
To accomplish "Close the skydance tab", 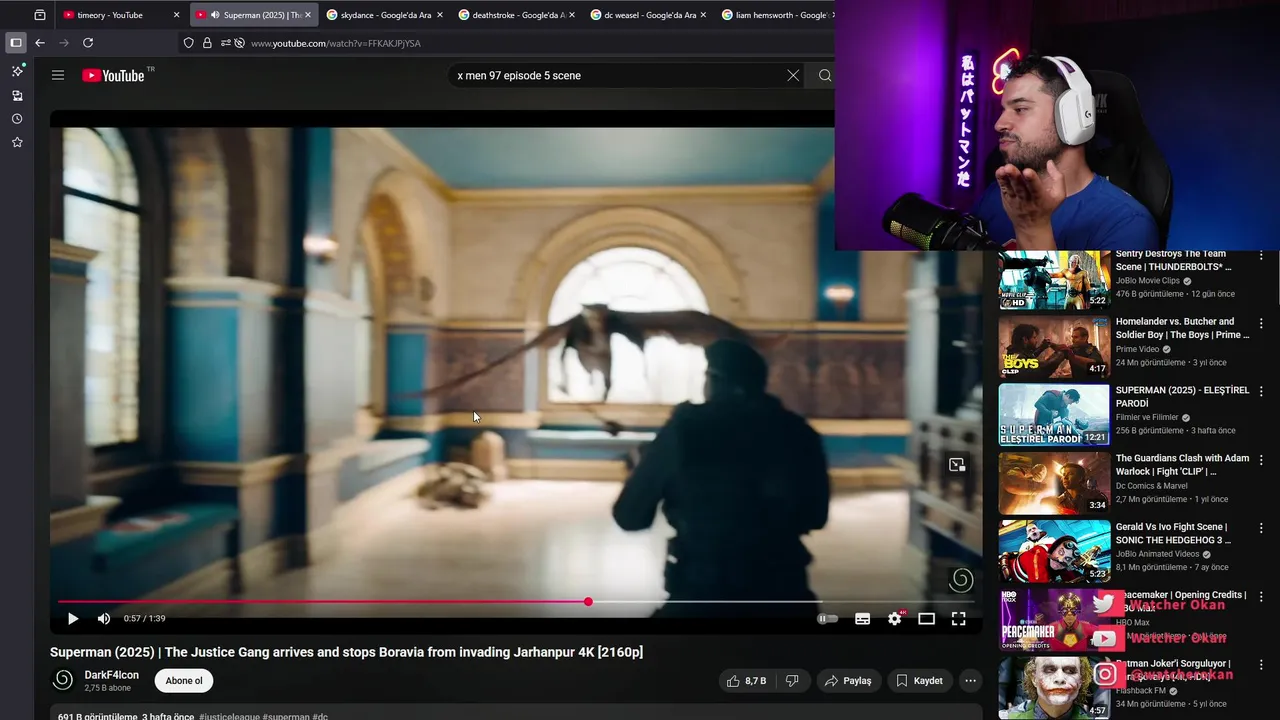I will pos(439,15).
